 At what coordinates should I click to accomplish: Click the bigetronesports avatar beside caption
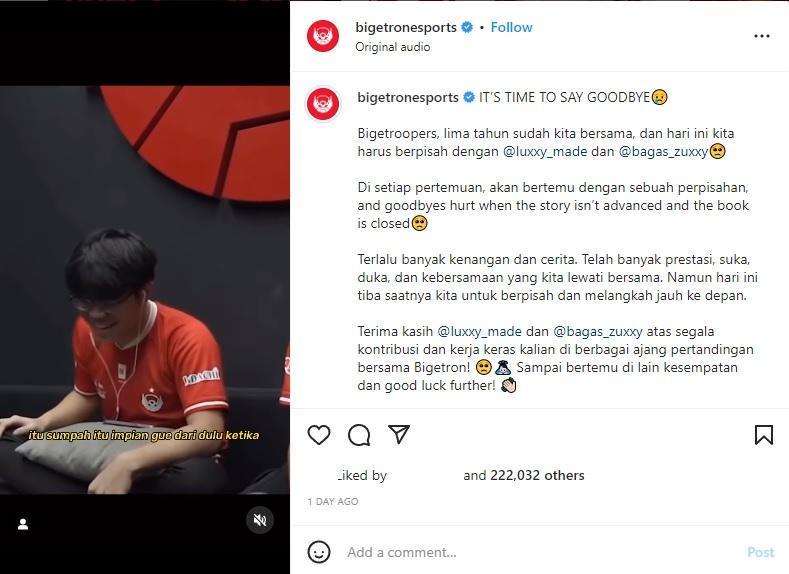(x=323, y=103)
